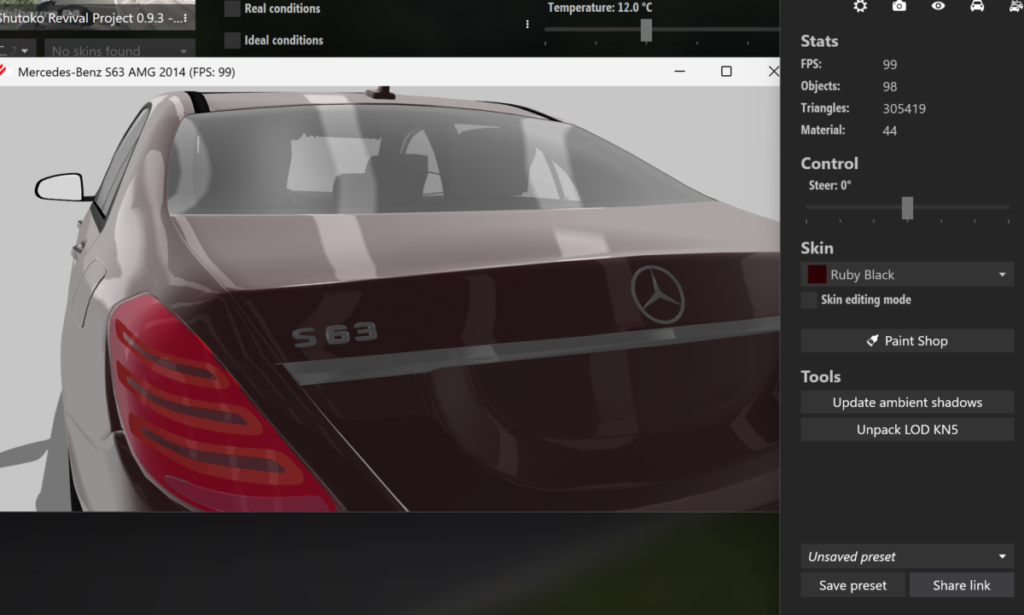Screen dimensions: 1024x615
Task: Click the Share link button
Action: click(961, 585)
